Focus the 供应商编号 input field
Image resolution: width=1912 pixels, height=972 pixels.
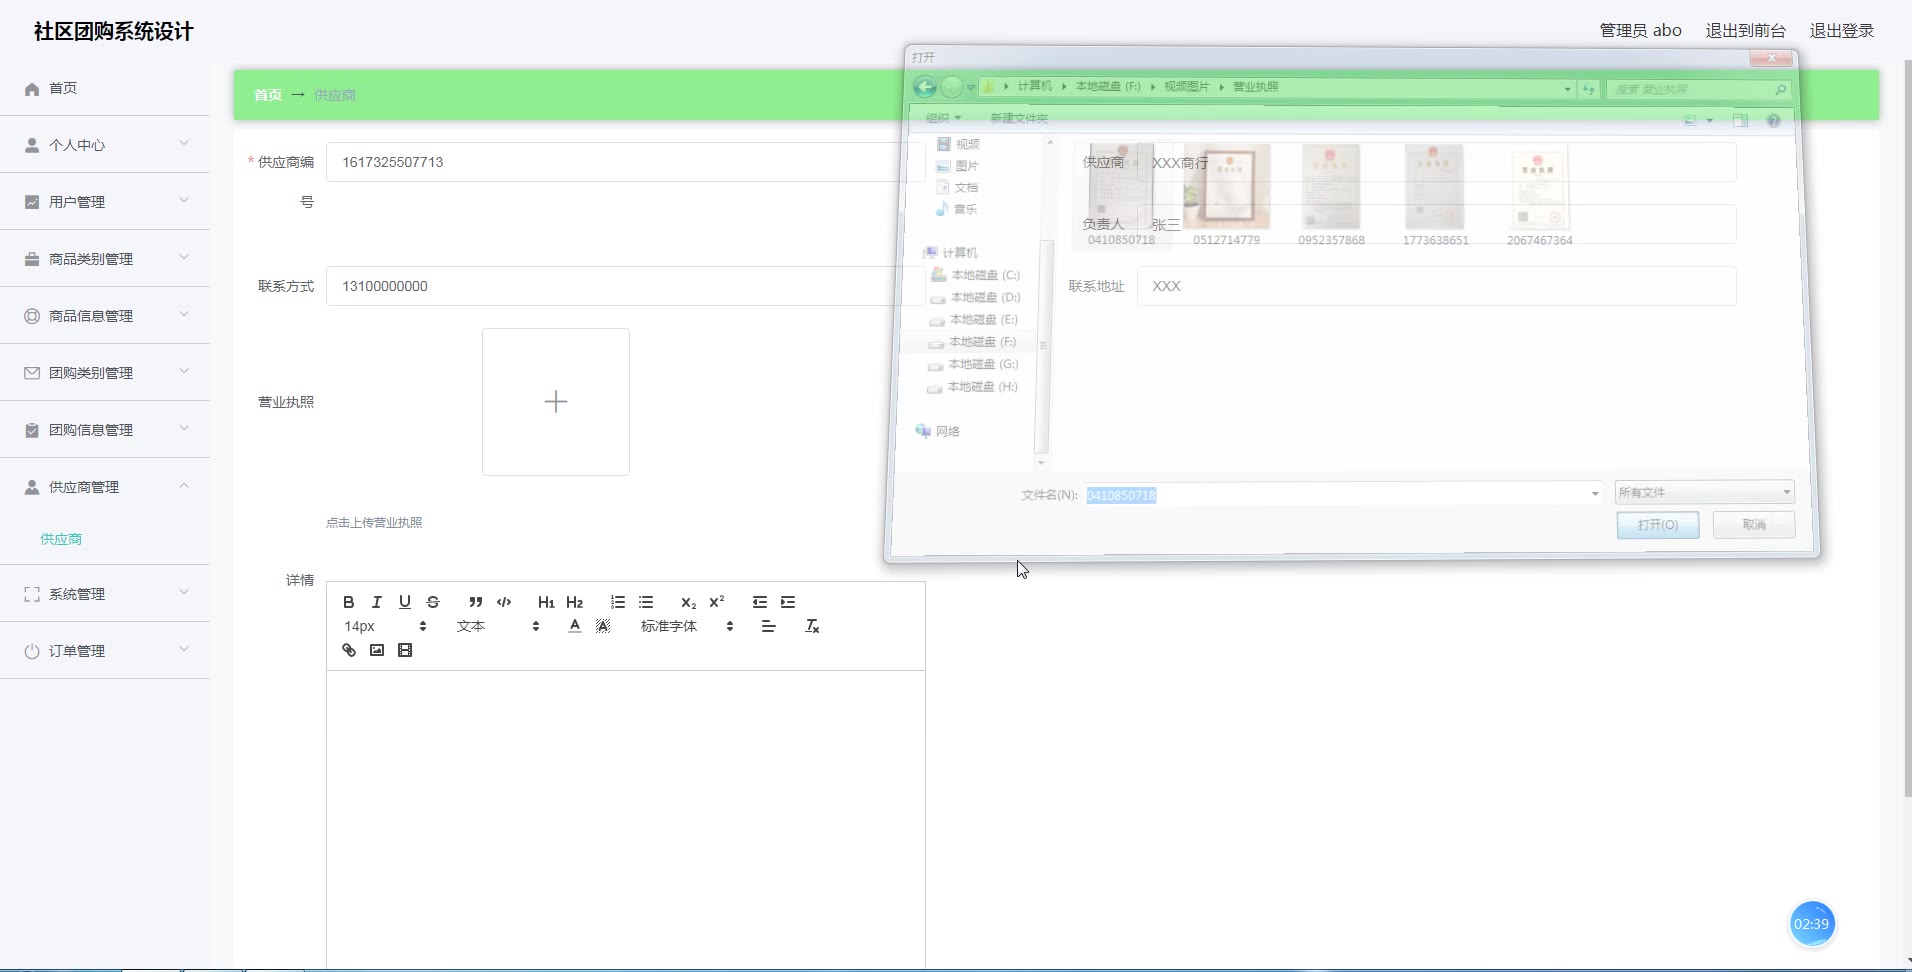pos(625,162)
